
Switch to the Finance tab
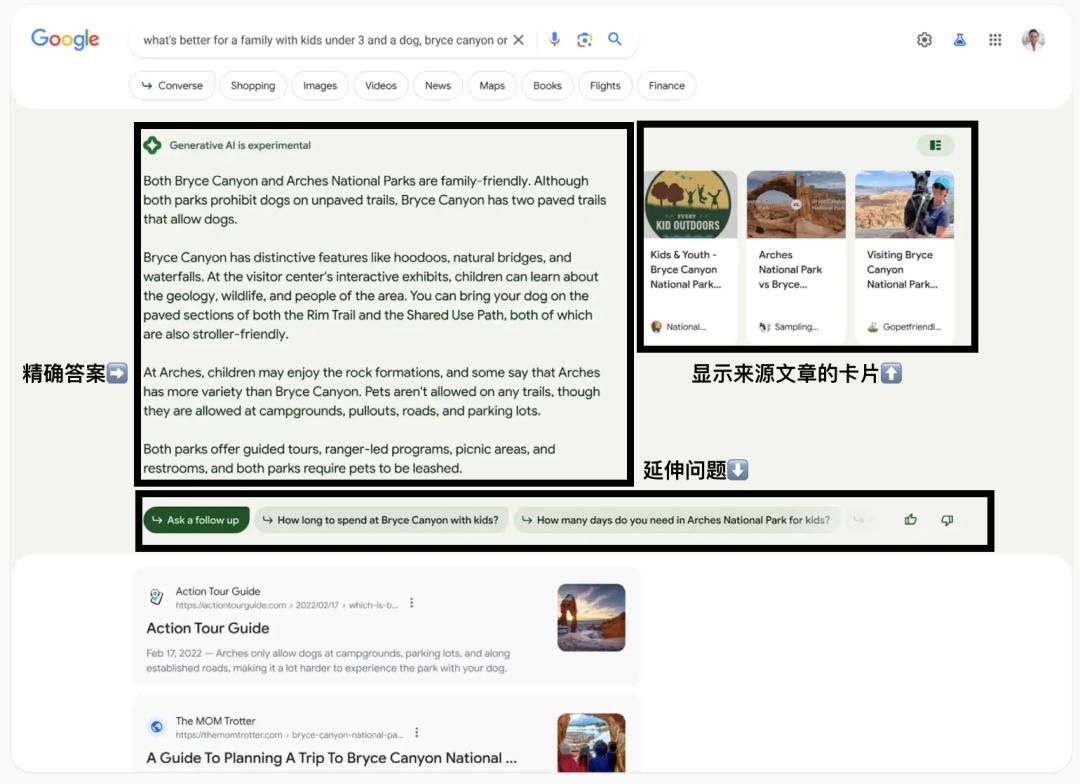tap(667, 85)
